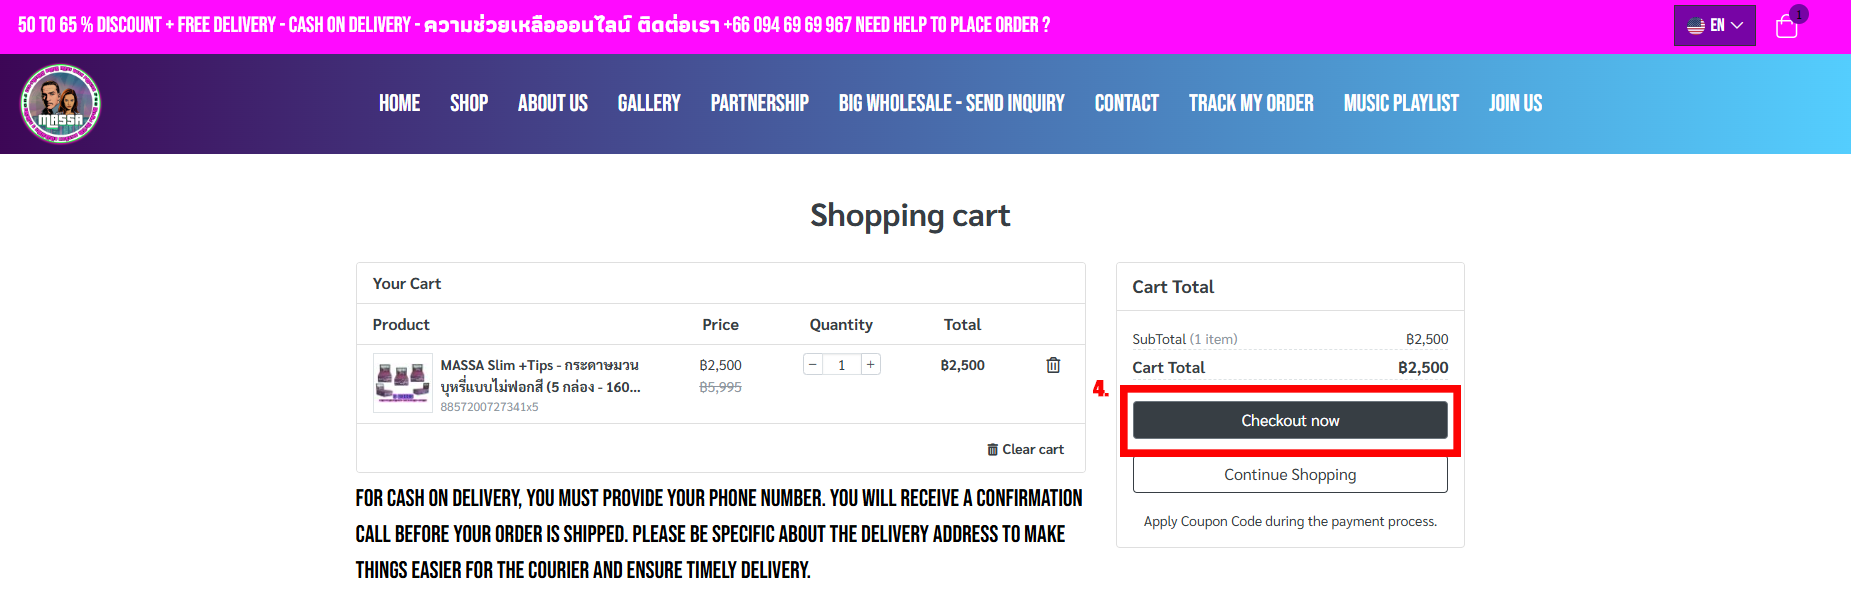Click the Join Us menu item
1851x606 pixels.
click(x=1515, y=103)
